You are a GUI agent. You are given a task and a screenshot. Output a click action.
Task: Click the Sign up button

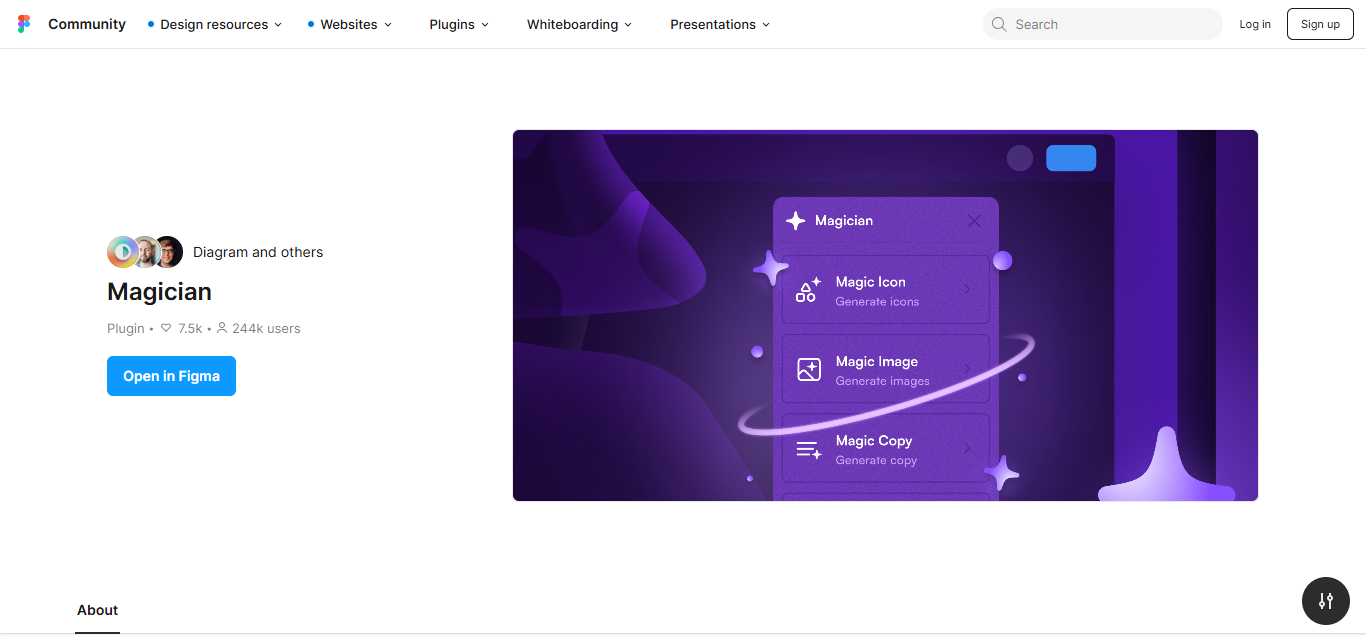coord(1320,24)
